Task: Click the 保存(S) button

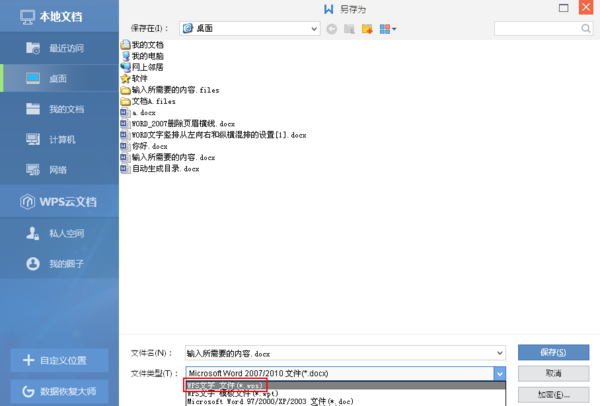Action: [x=553, y=352]
